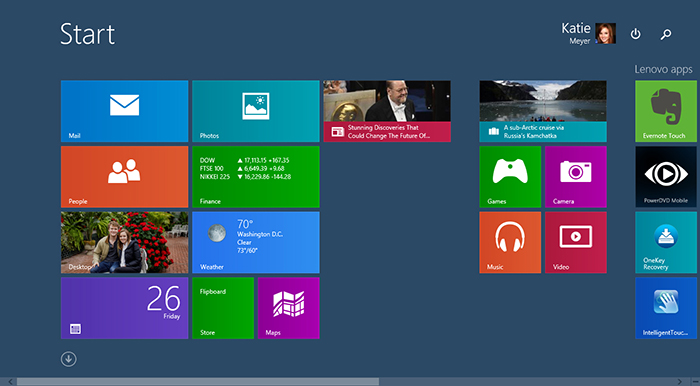Image resolution: width=700 pixels, height=386 pixels.
Task: Launch the People app tile
Action: tap(125, 177)
